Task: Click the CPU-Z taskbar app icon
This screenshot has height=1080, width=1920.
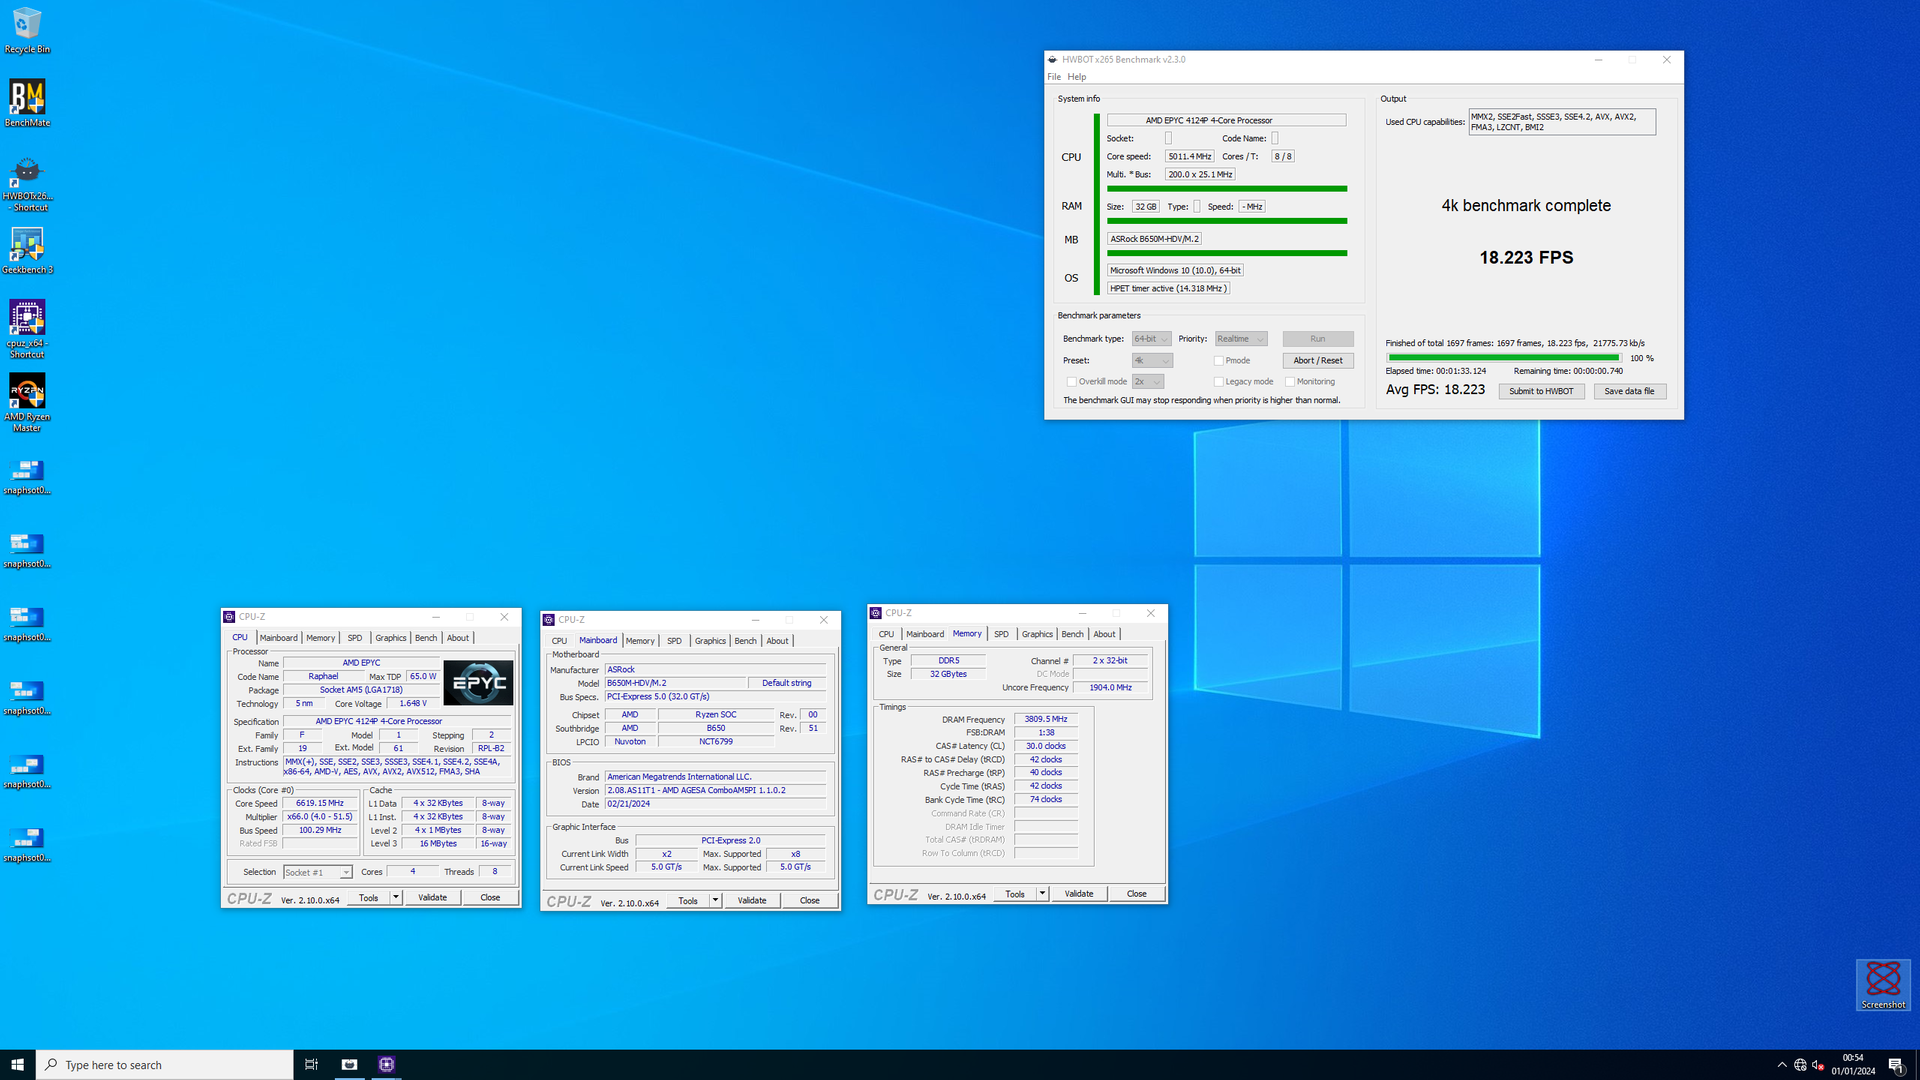Action: click(386, 1065)
